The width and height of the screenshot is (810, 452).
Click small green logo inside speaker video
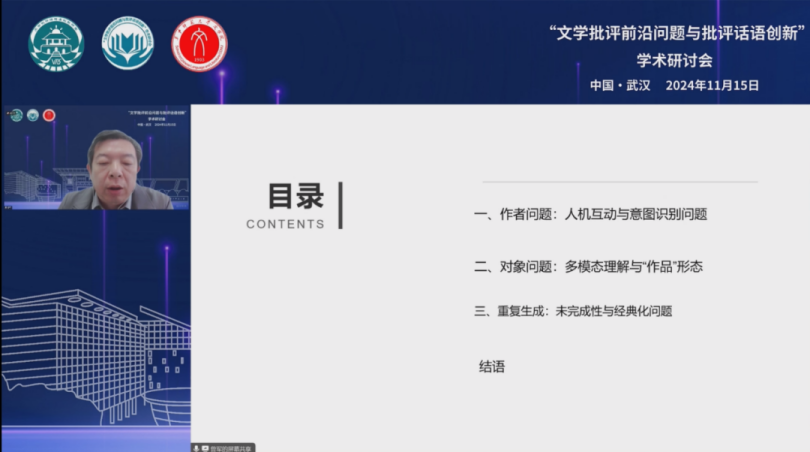coord(16,115)
